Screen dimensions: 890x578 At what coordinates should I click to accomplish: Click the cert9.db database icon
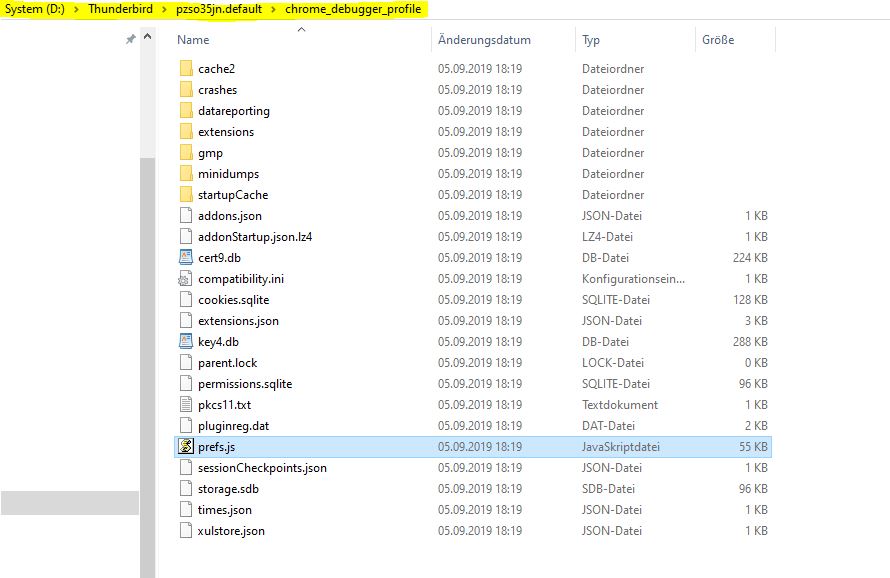point(186,258)
